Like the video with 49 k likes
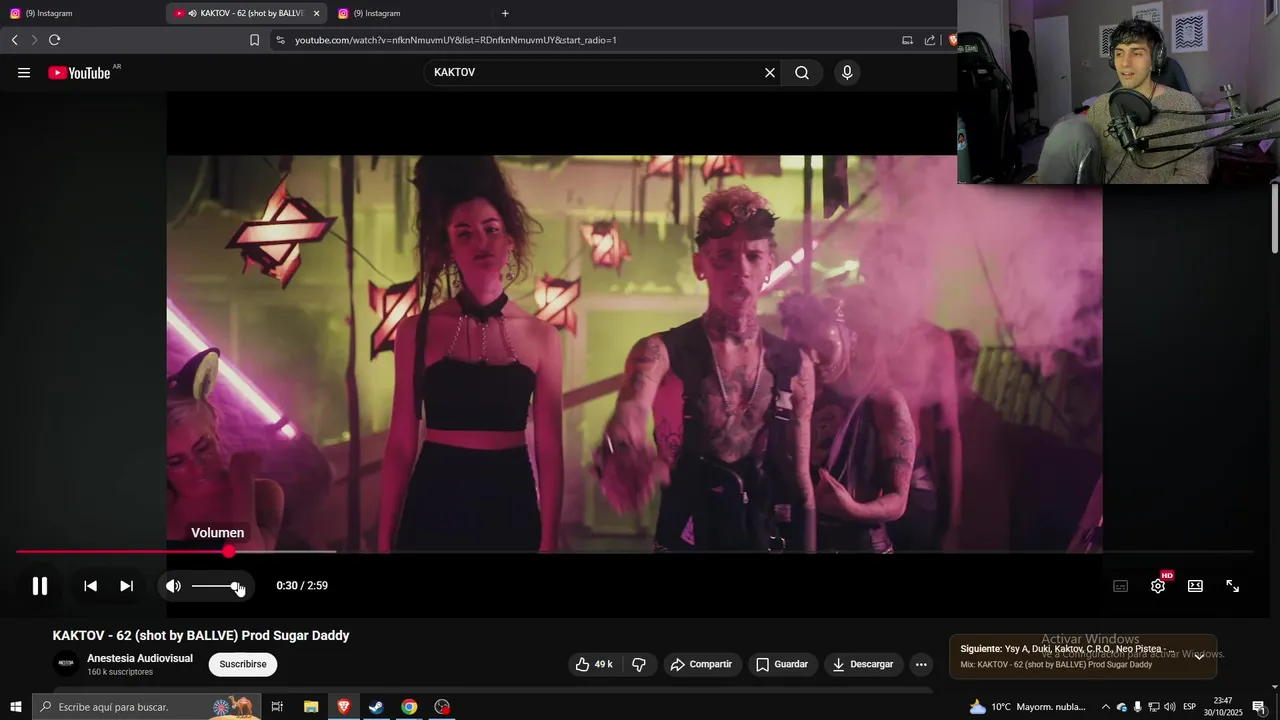1280x720 pixels. point(593,664)
